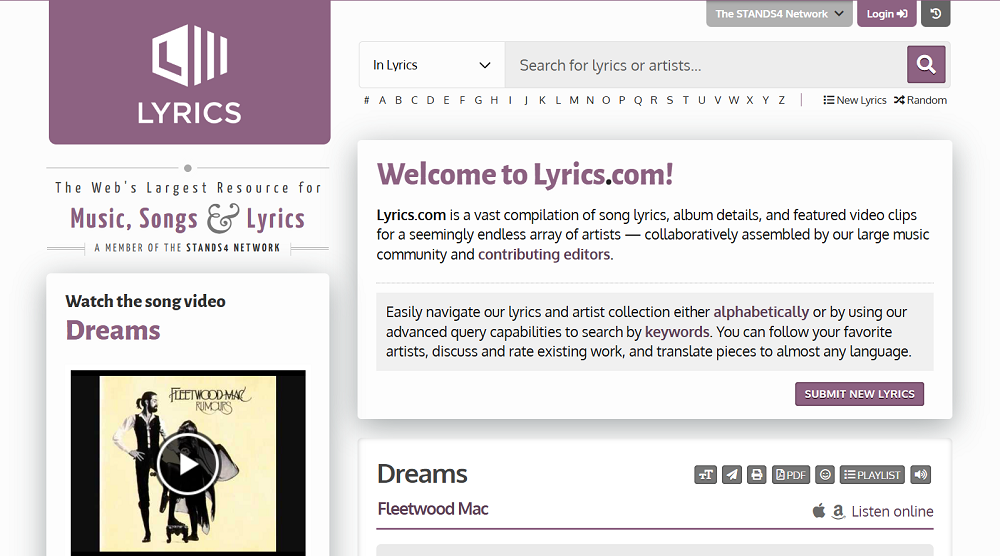The image size is (1000, 556).
Task: Browse artists starting with O
Action: (606, 100)
